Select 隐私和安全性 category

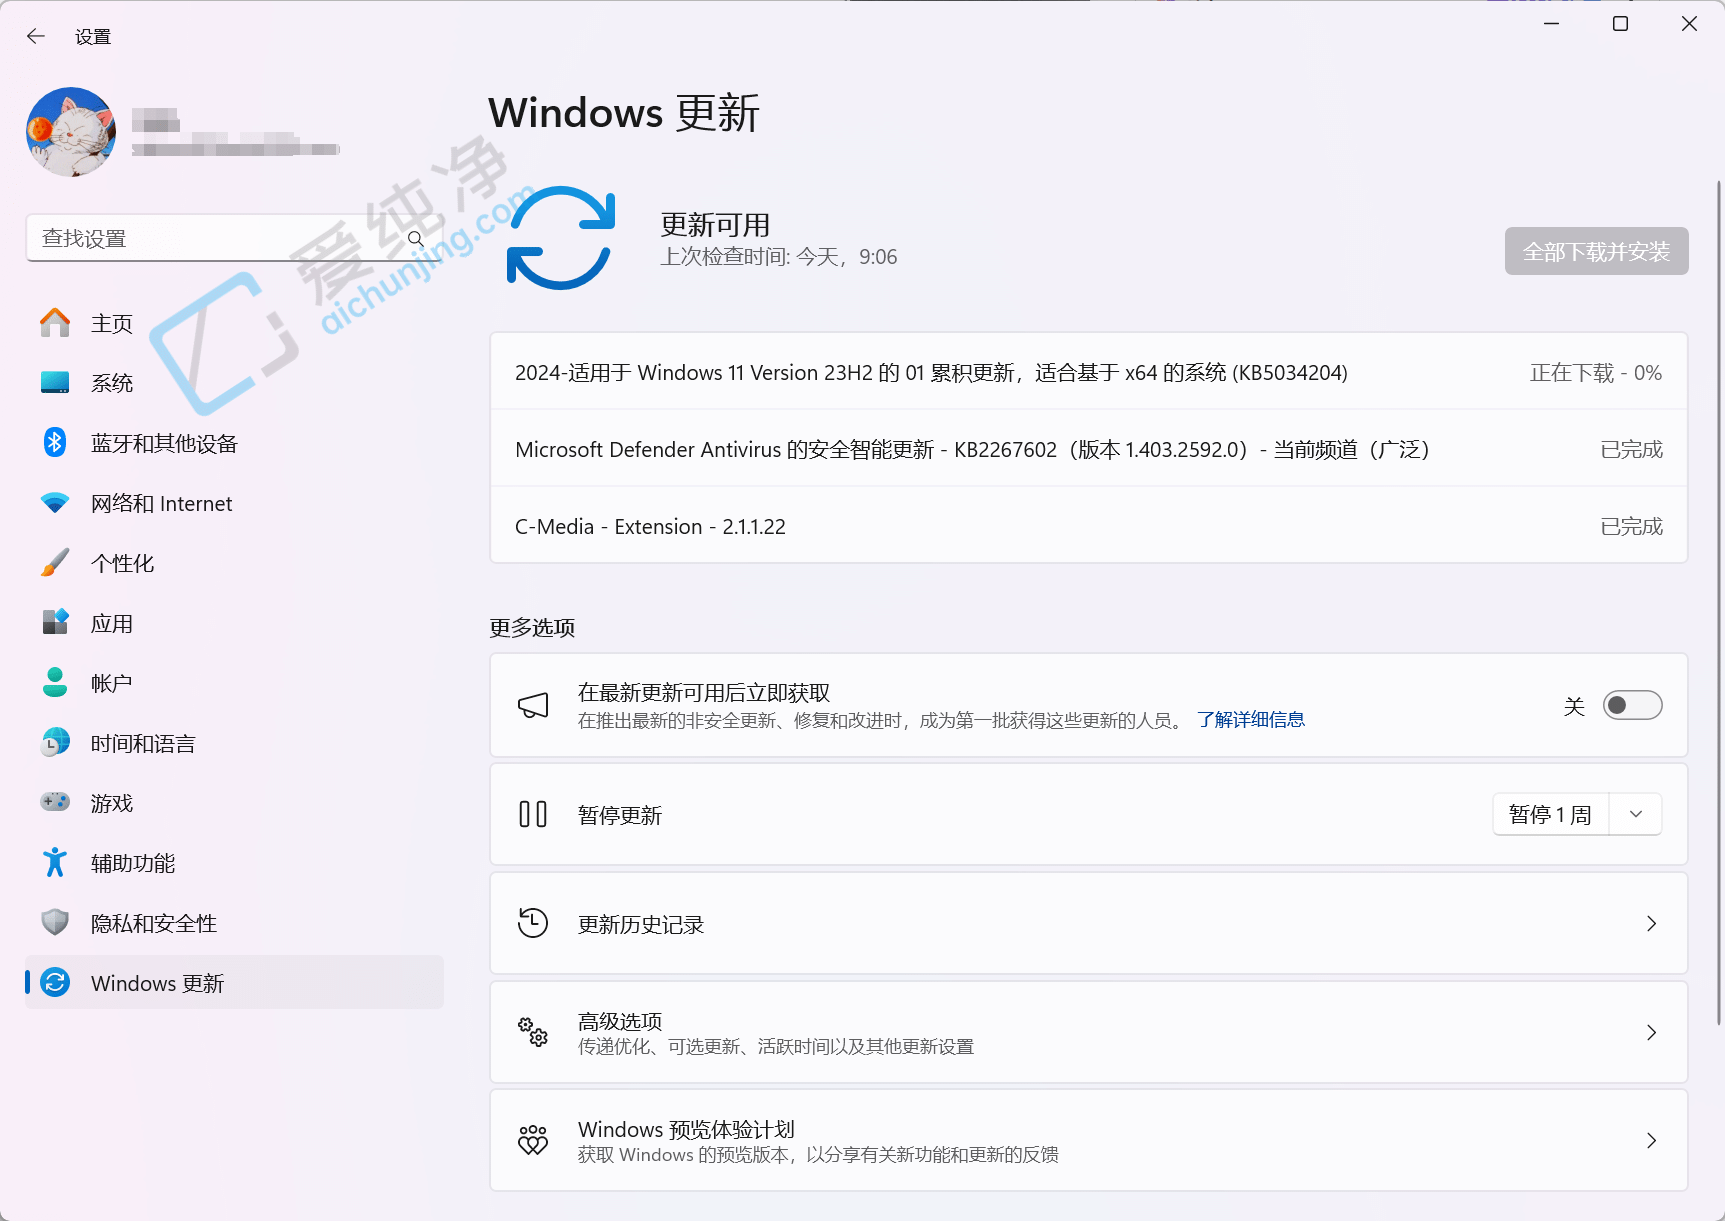[234, 923]
